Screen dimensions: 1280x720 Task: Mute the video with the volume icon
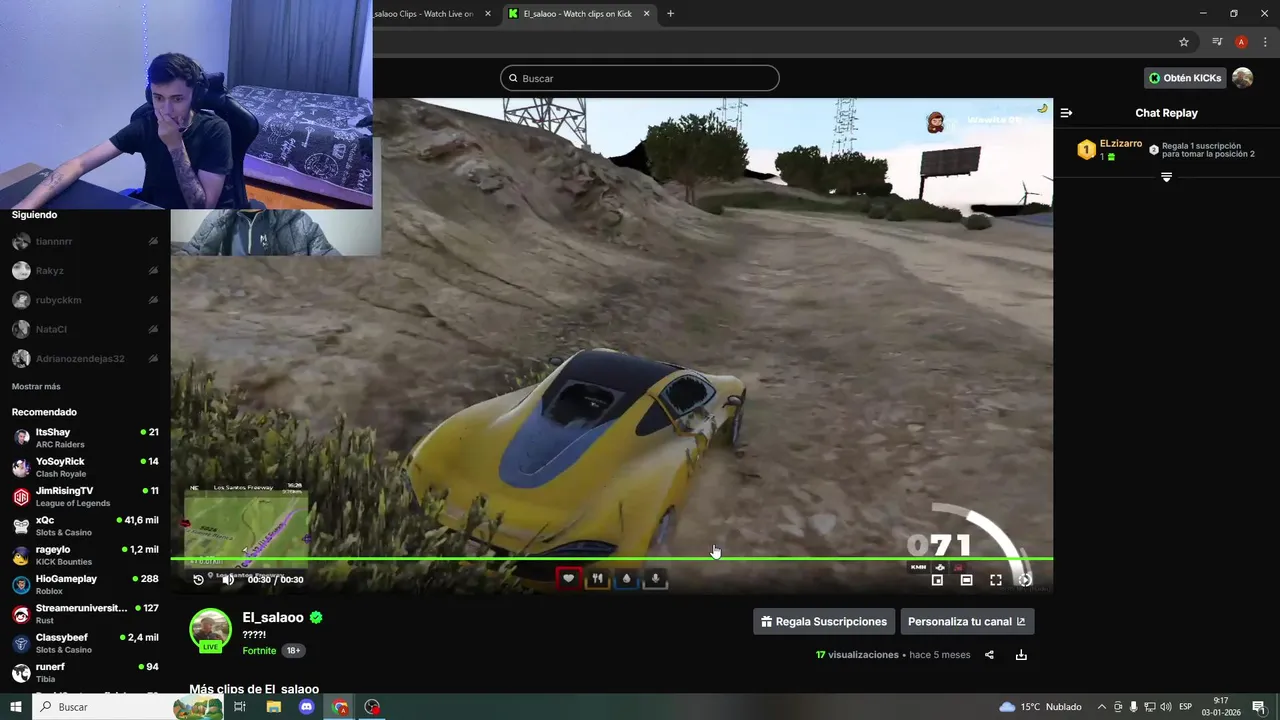pyautogui.click(x=228, y=579)
